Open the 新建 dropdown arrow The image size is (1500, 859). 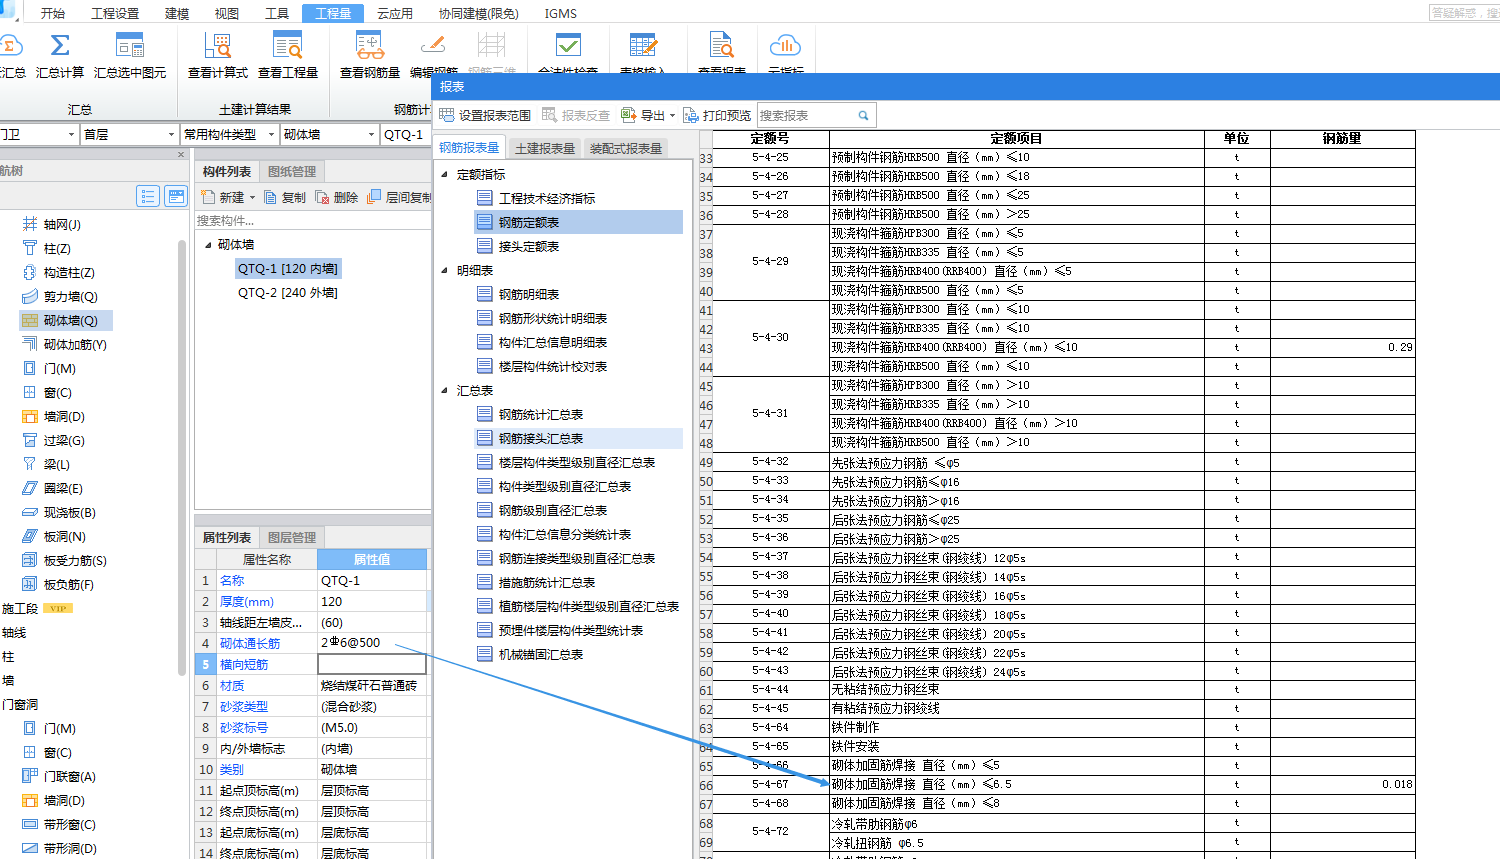(x=253, y=198)
